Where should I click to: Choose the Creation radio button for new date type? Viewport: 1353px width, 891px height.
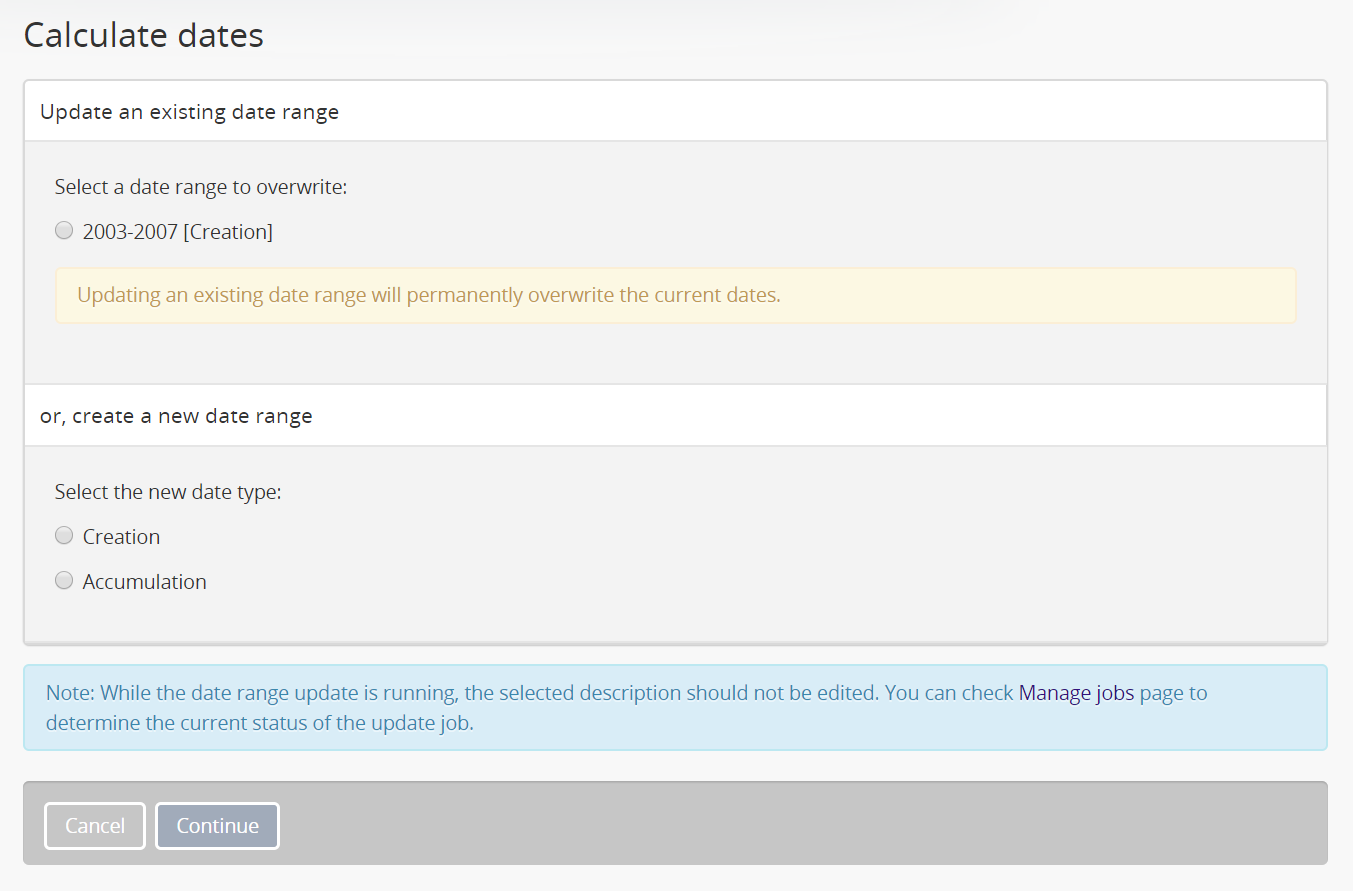64,536
